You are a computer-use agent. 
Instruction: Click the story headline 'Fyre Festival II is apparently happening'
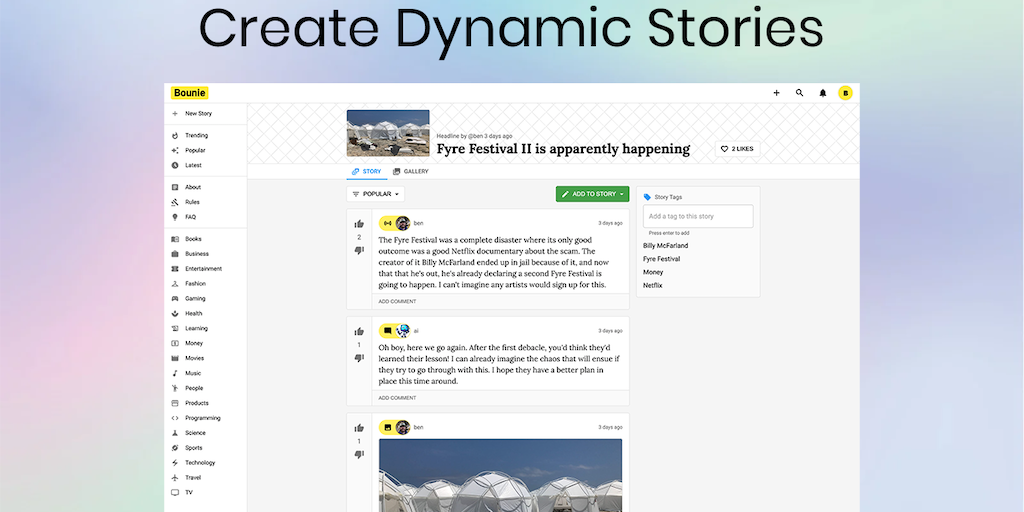click(563, 149)
